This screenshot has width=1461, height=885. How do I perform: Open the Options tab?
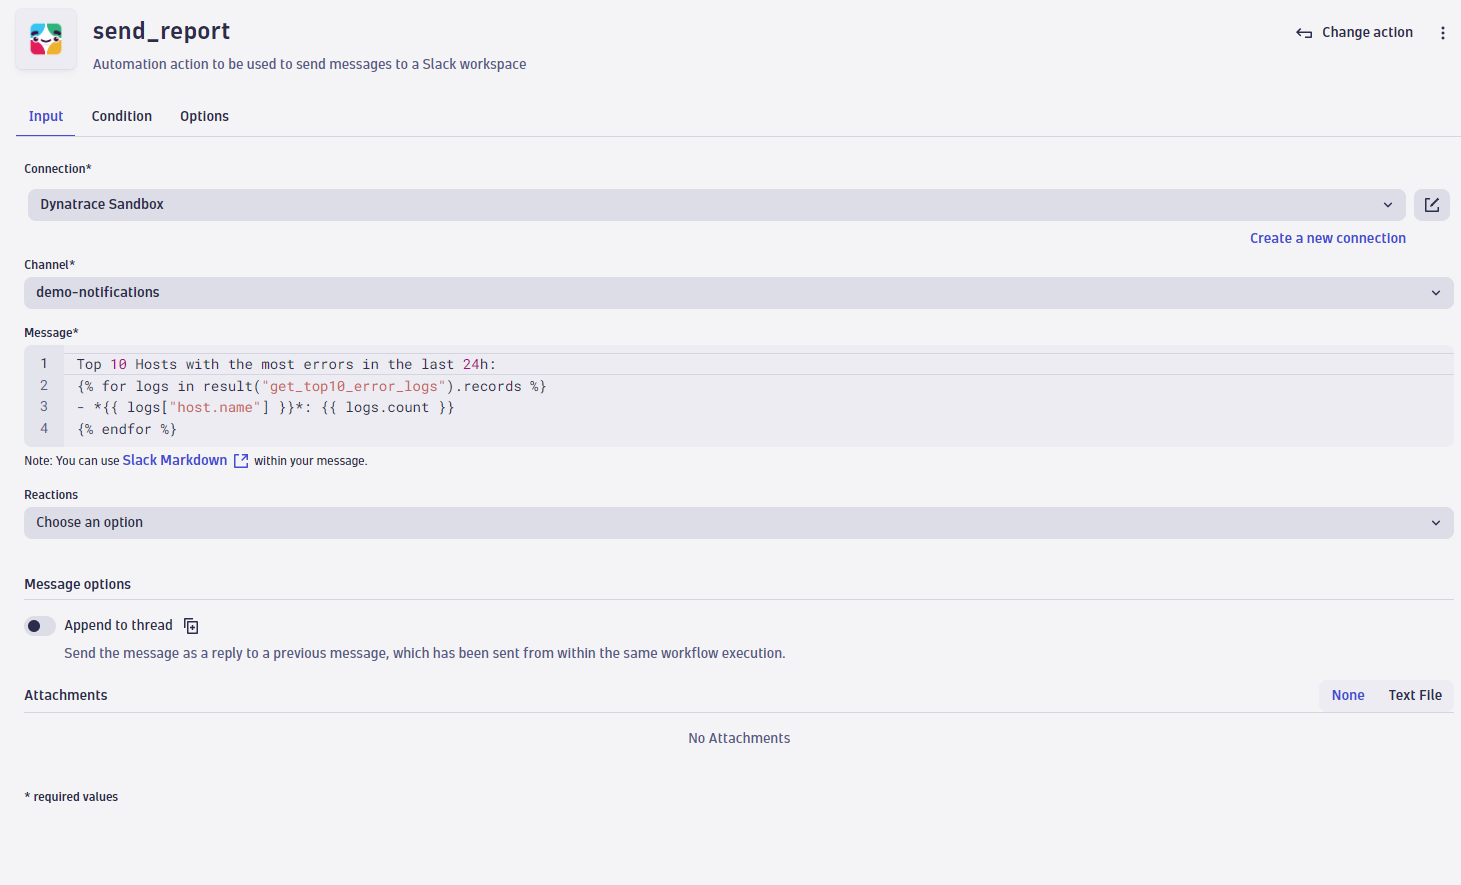pos(204,117)
